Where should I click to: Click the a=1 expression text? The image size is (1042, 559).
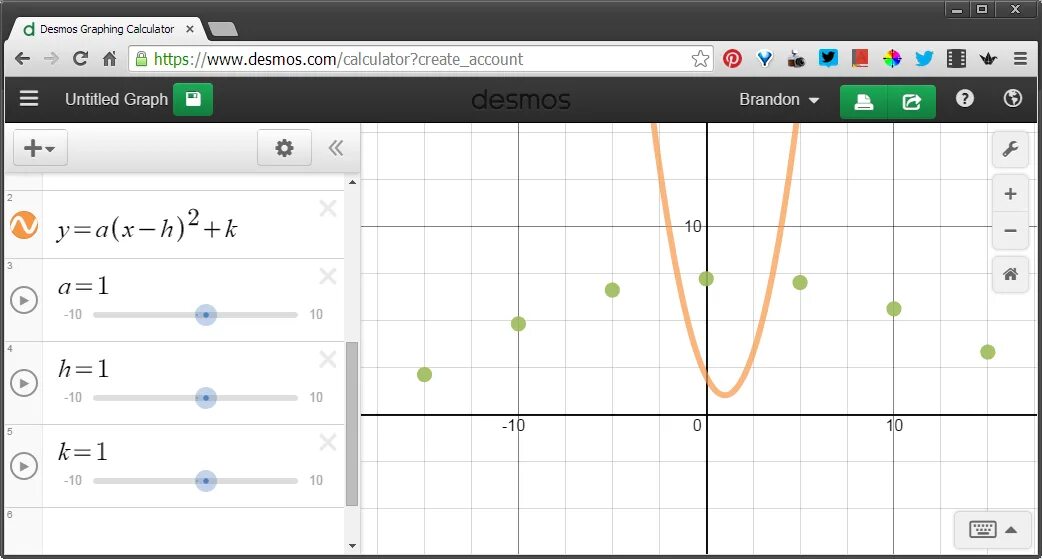coord(83,286)
